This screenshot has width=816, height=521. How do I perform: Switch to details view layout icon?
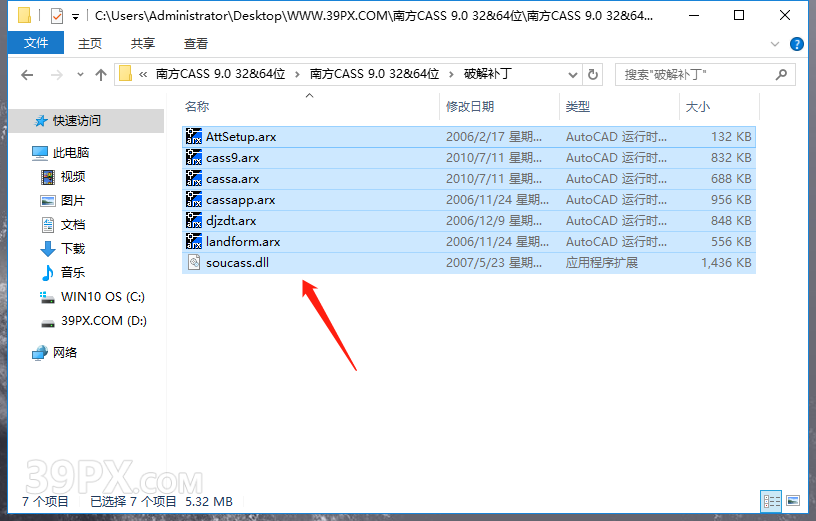(771, 501)
